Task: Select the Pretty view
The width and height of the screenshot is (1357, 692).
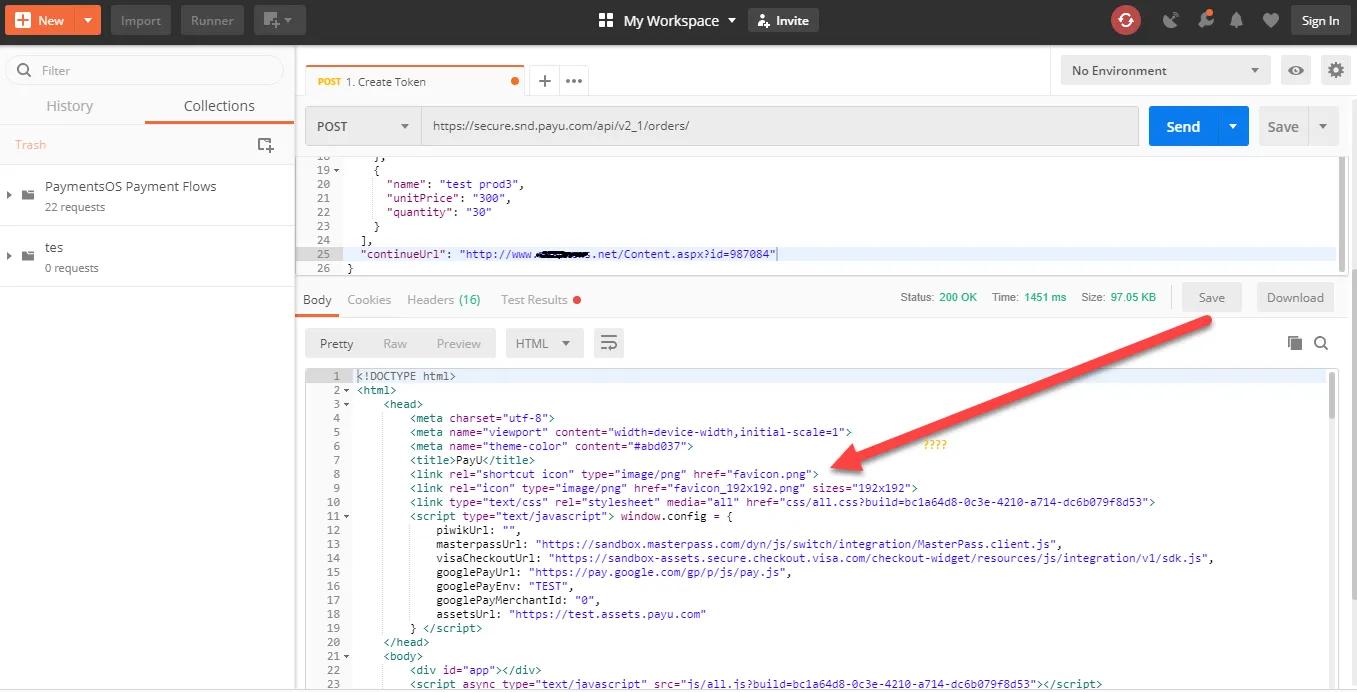Action: pyautogui.click(x=337, y=343)
